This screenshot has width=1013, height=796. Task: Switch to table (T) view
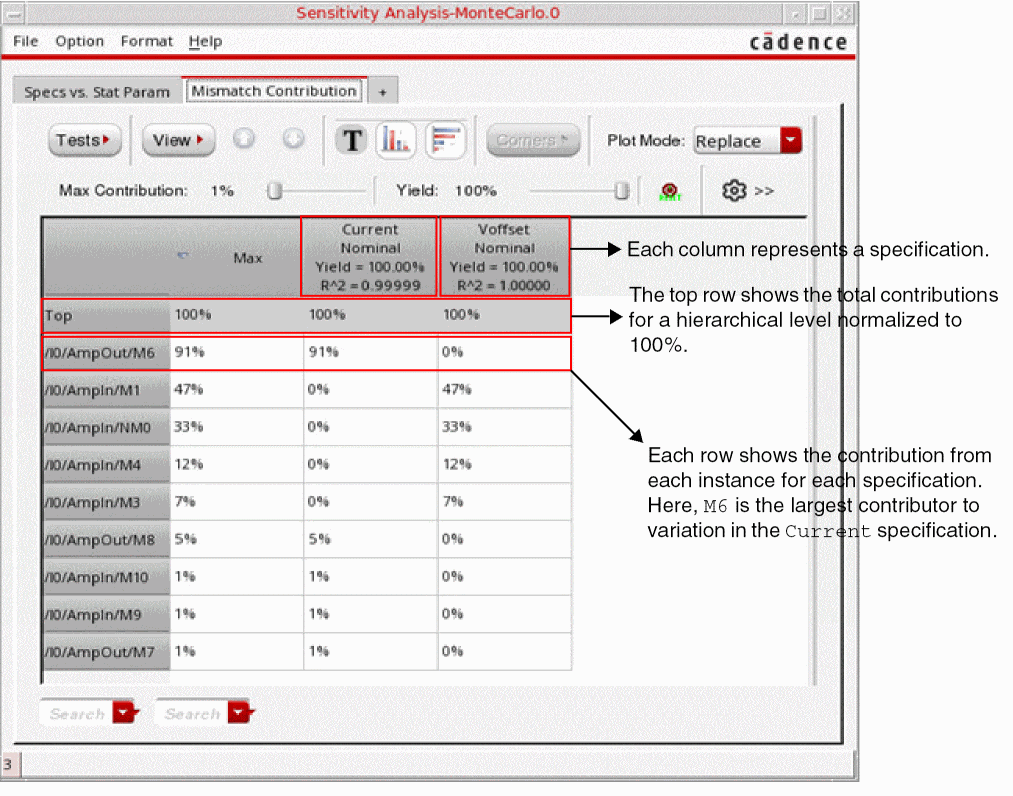(x=352, y=140)
